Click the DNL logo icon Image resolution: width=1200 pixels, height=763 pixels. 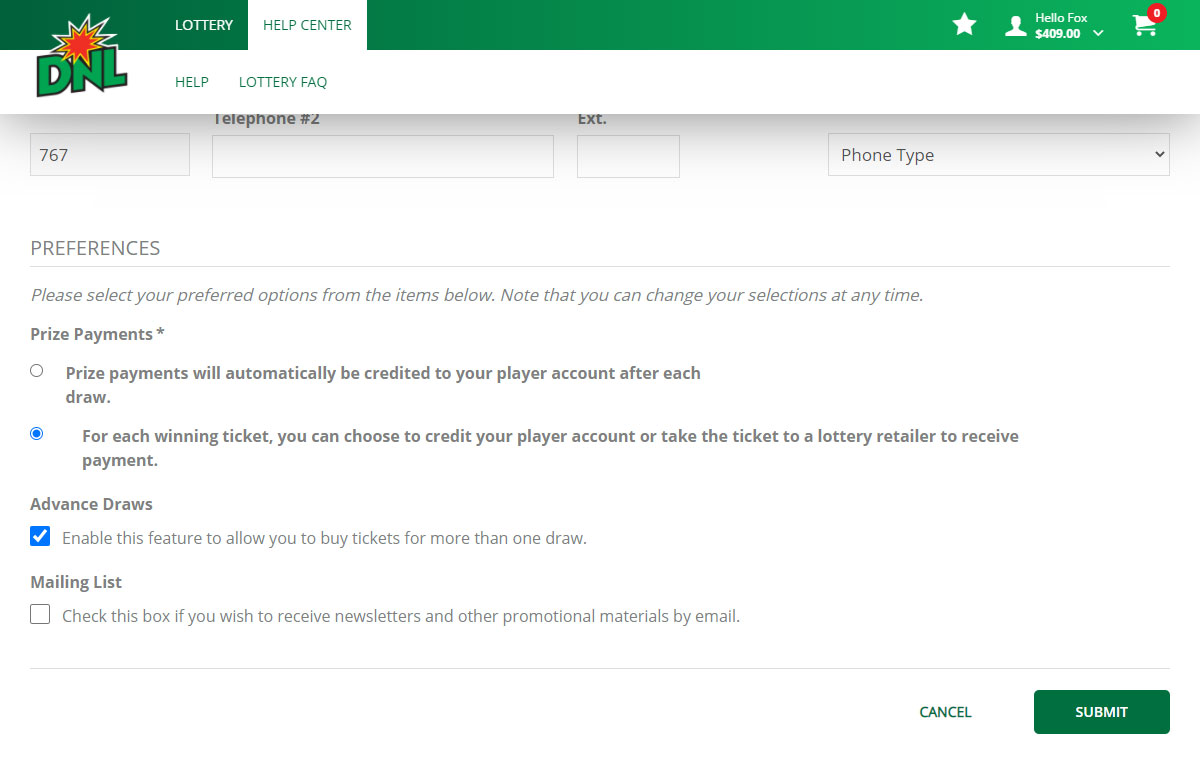(82, 58)
